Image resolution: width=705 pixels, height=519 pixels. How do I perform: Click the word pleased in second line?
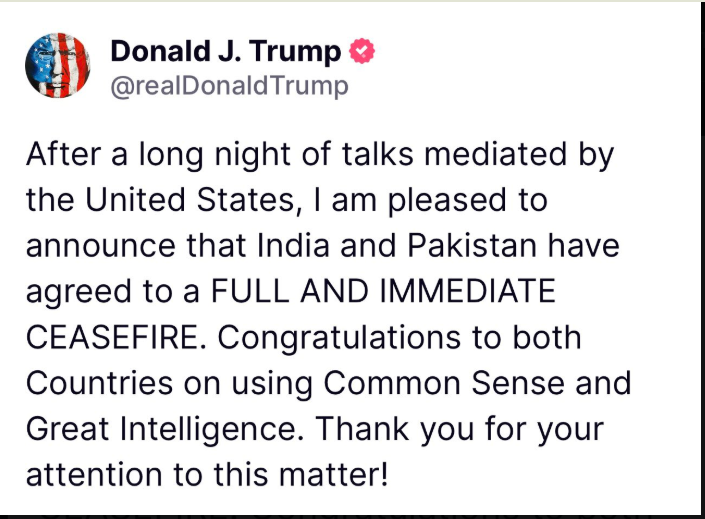447,201
